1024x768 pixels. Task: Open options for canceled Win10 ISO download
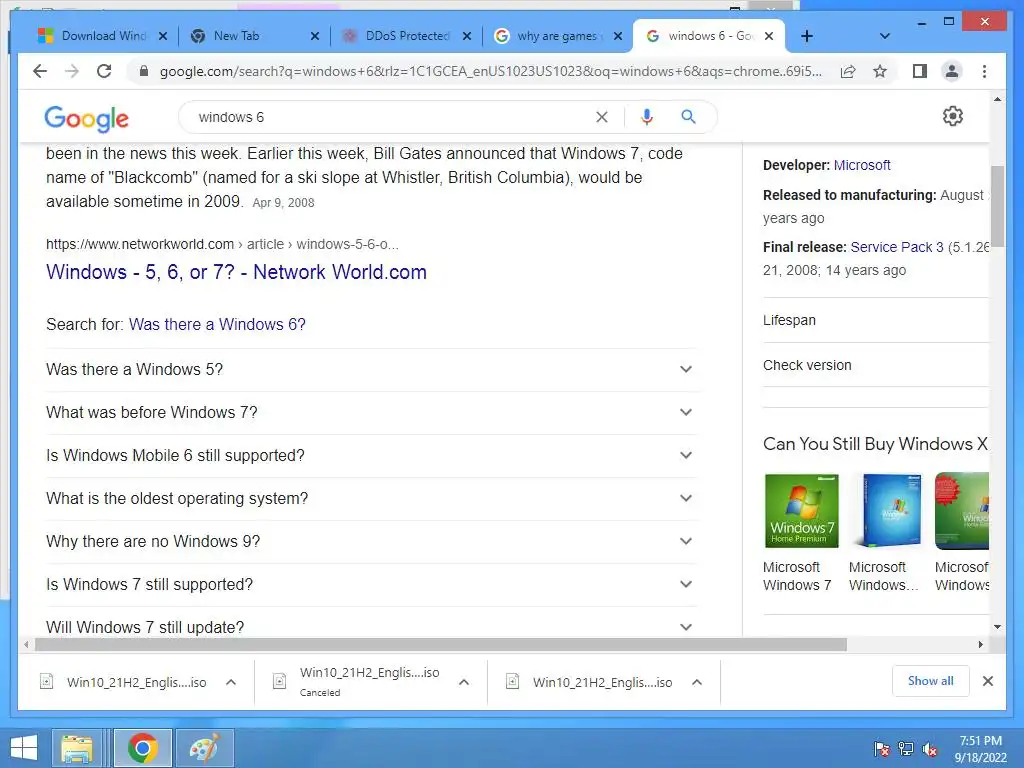click(464, 682)
